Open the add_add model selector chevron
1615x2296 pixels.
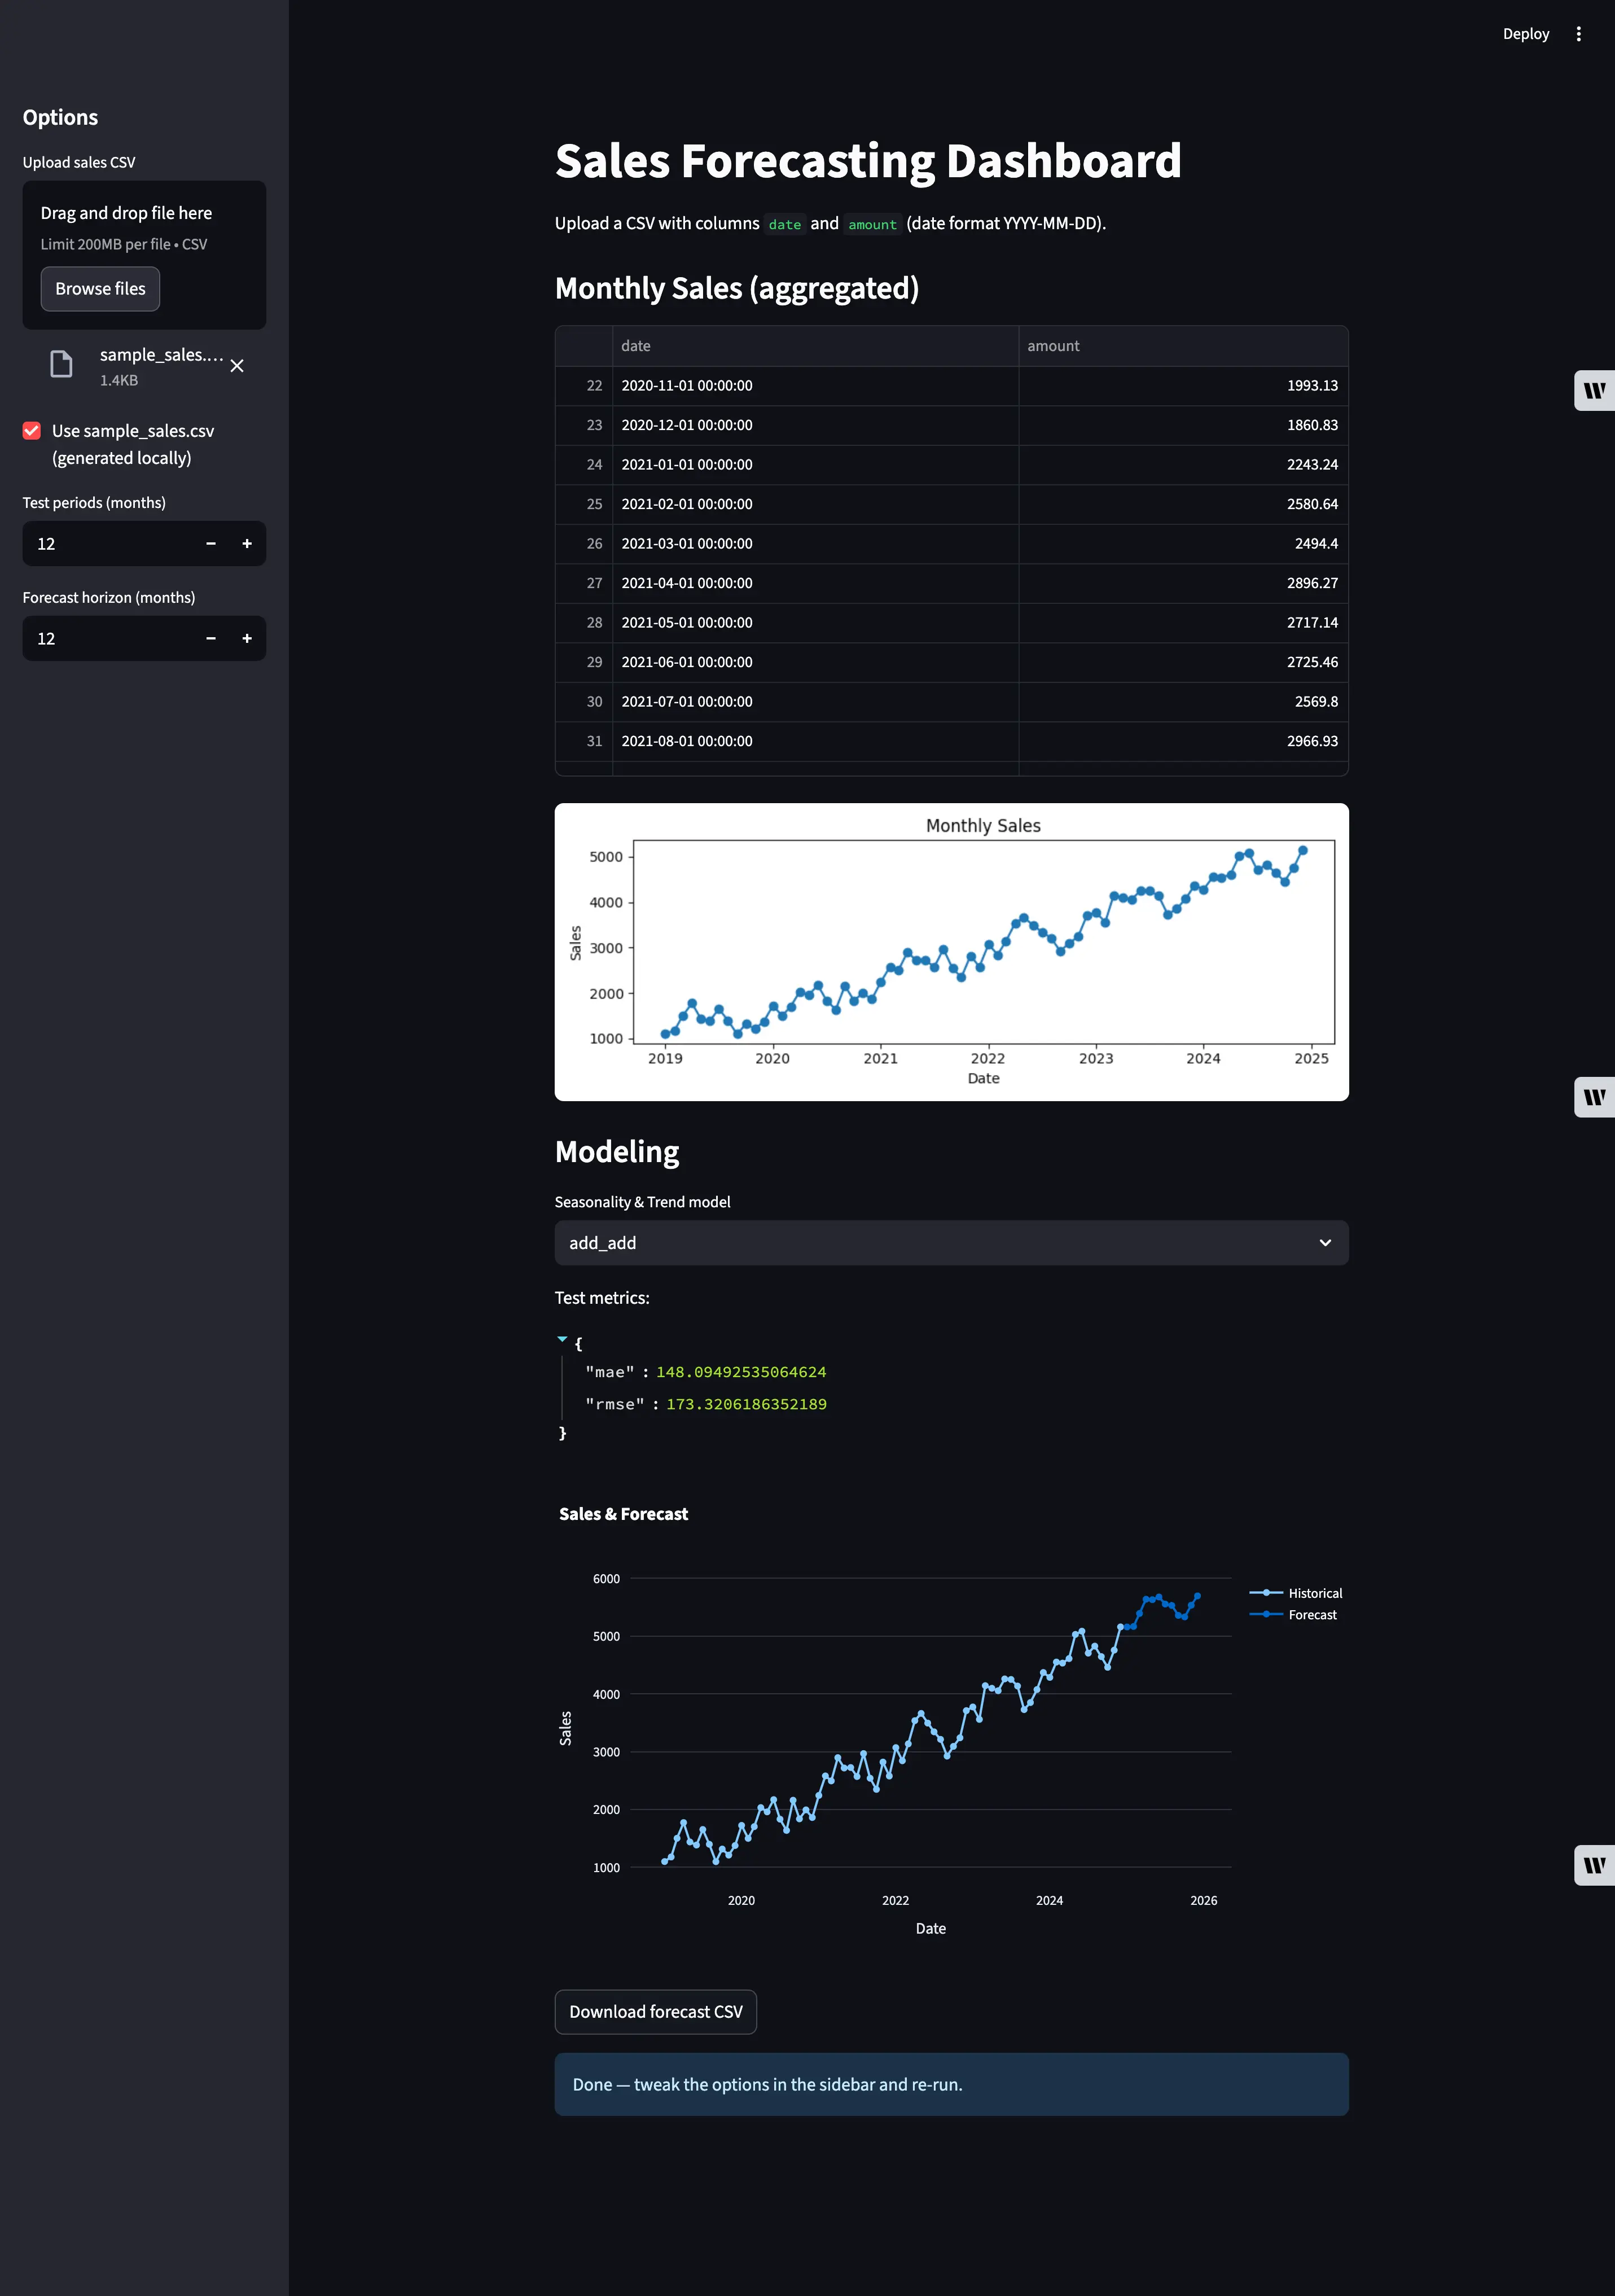click(1325, 1243)
